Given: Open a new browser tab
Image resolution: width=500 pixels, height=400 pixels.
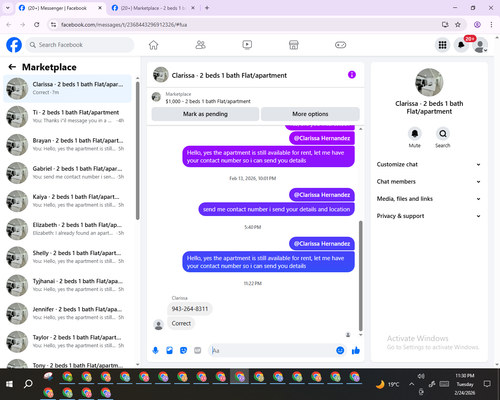Looking at the screenshot, I should pyautogui.click(x=207, y=8).
